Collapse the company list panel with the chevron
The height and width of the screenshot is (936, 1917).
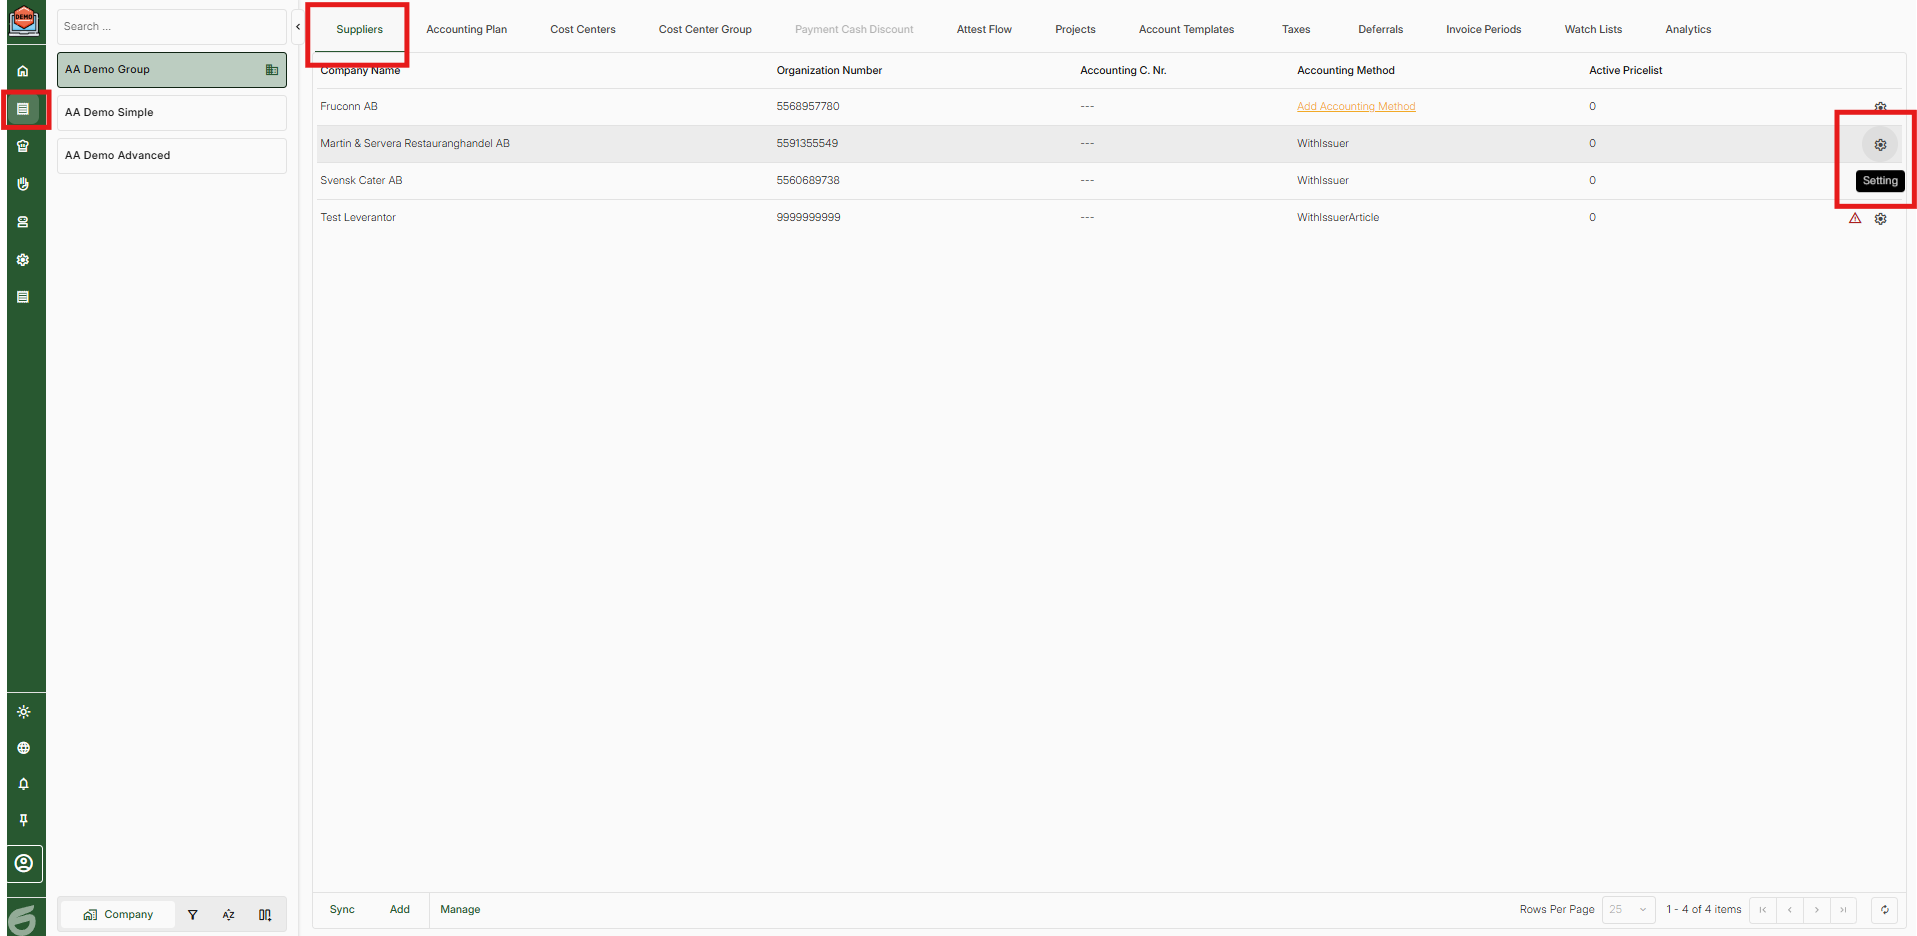tap(298, 27)
